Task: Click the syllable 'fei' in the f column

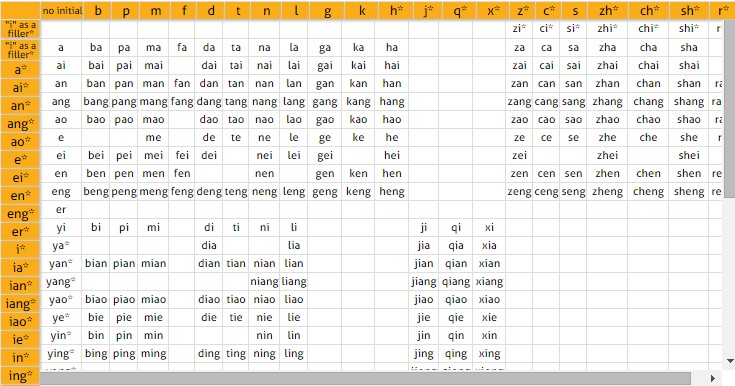Action: point(182,156)
